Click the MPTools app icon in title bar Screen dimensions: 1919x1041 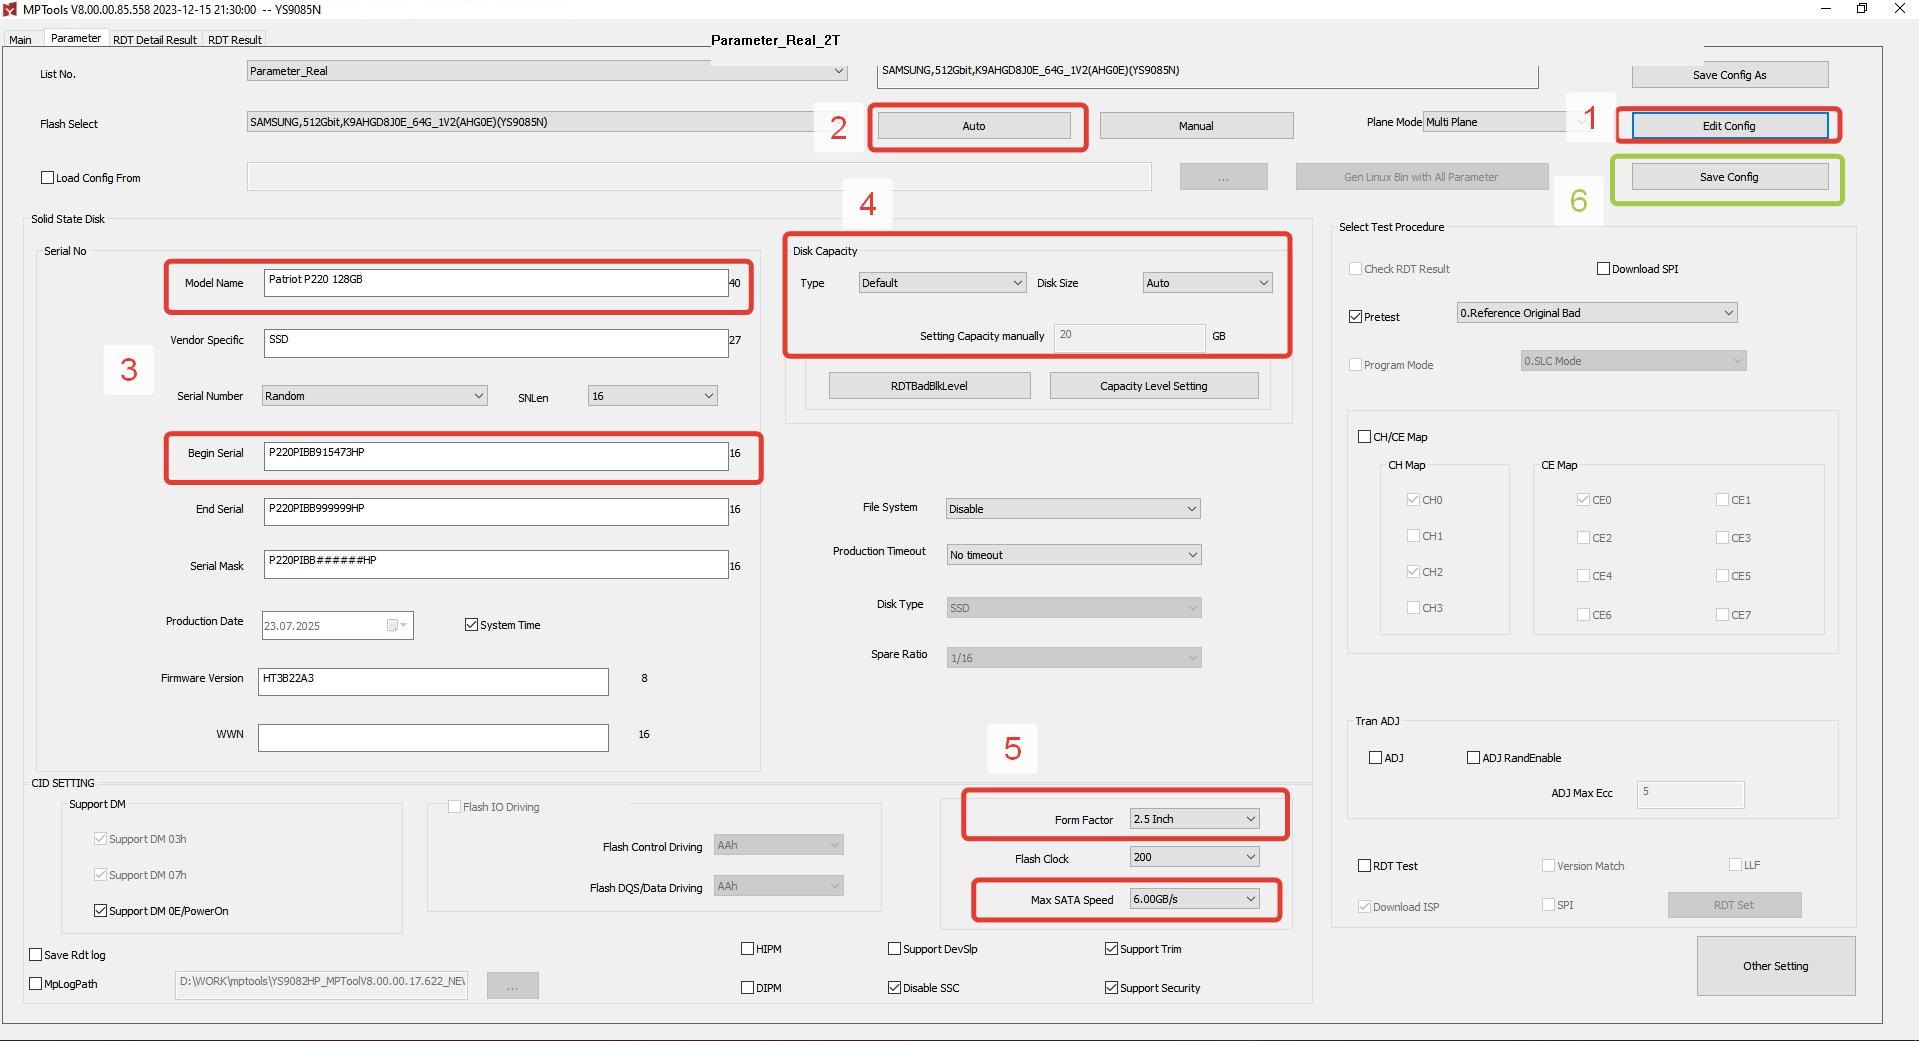coord(11,9)
